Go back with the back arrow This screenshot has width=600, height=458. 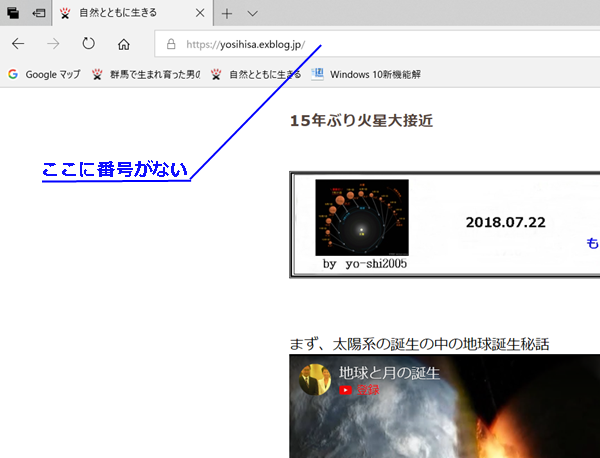pyautogui.click(x=18, y=44)
